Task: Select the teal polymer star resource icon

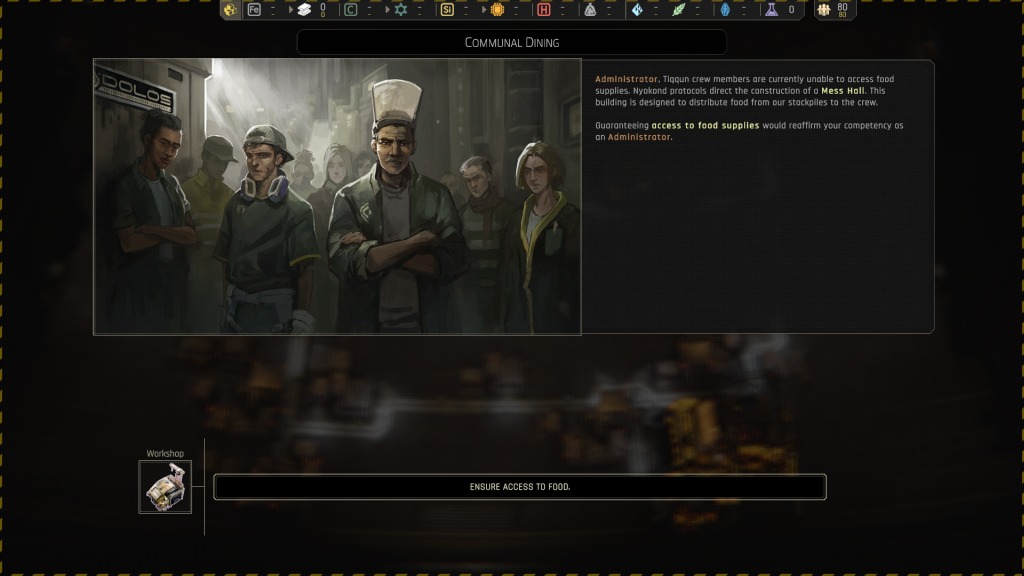Action: point(400,10)
